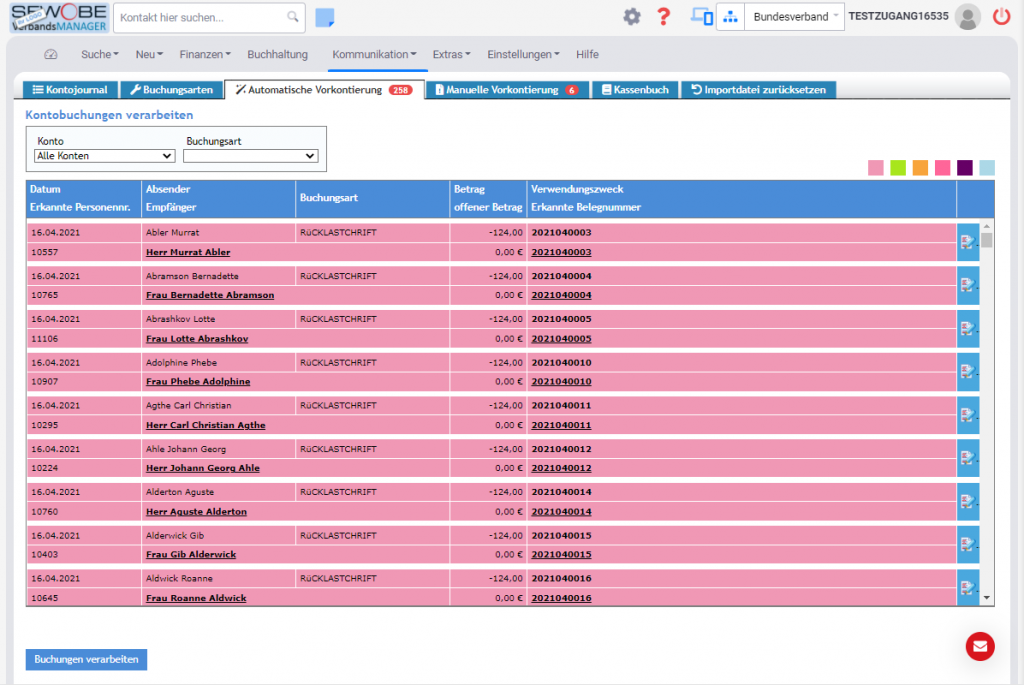Image resolution: width=1024 pixels, height=685 pixels.
Task: Click the Buchungen verarbeiten button
Action: point(86,660)
